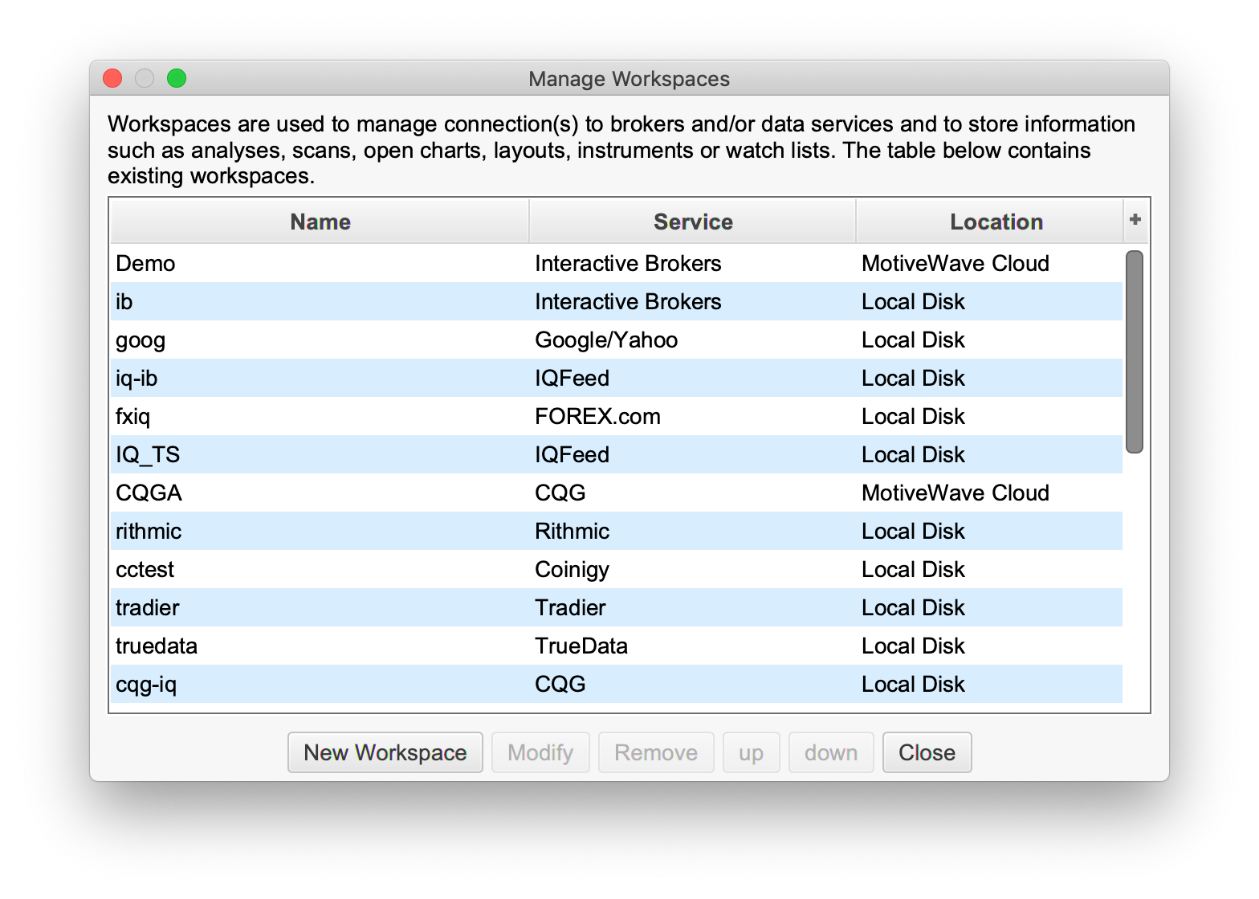The image size is (1259, 899).
Task: Select the rithmic workspace row
Action: (149, 532)
